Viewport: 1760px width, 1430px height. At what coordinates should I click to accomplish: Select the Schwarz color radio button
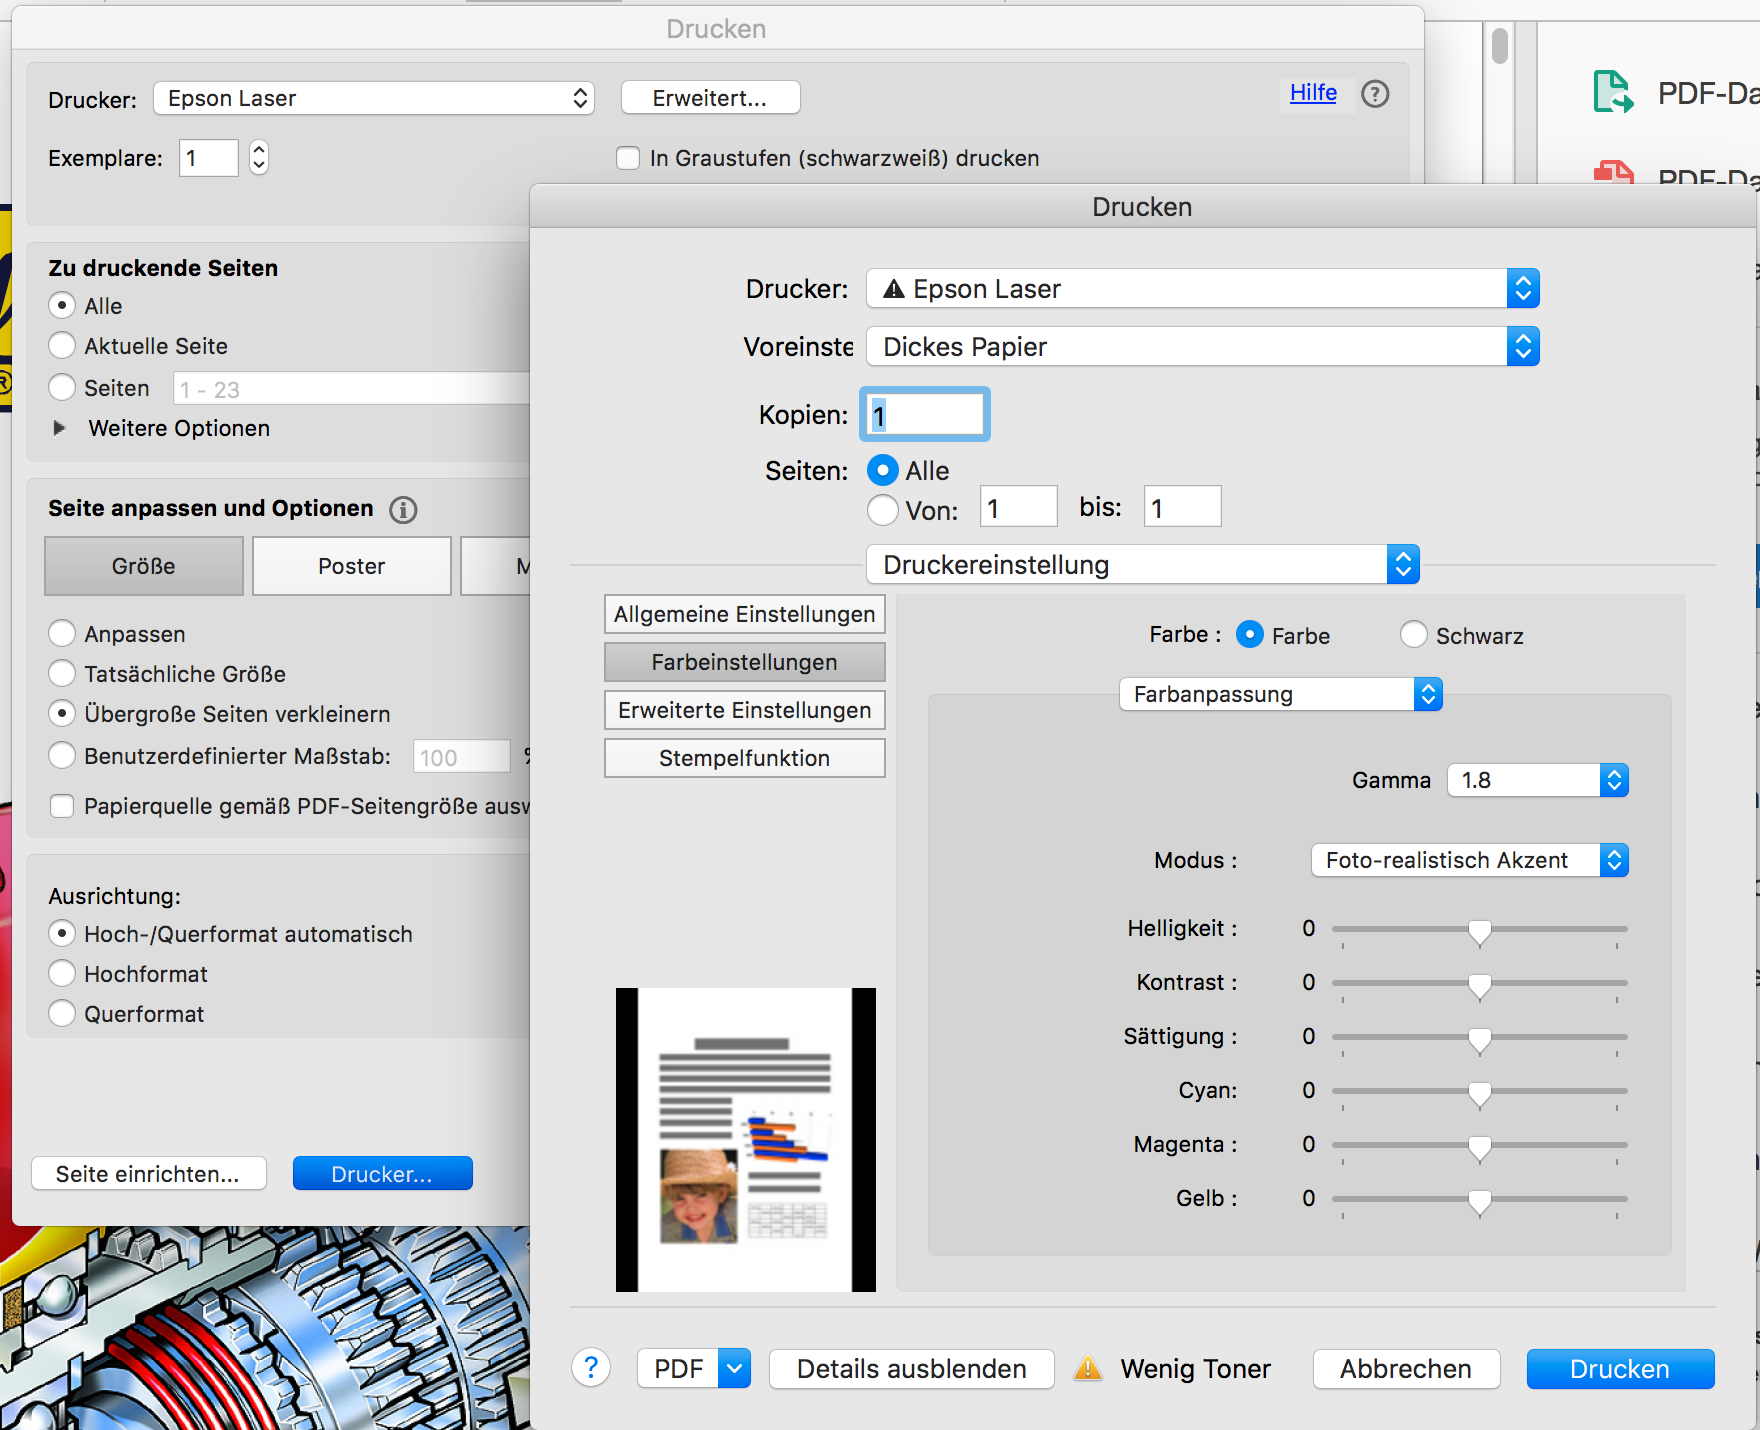point(1413,635)
